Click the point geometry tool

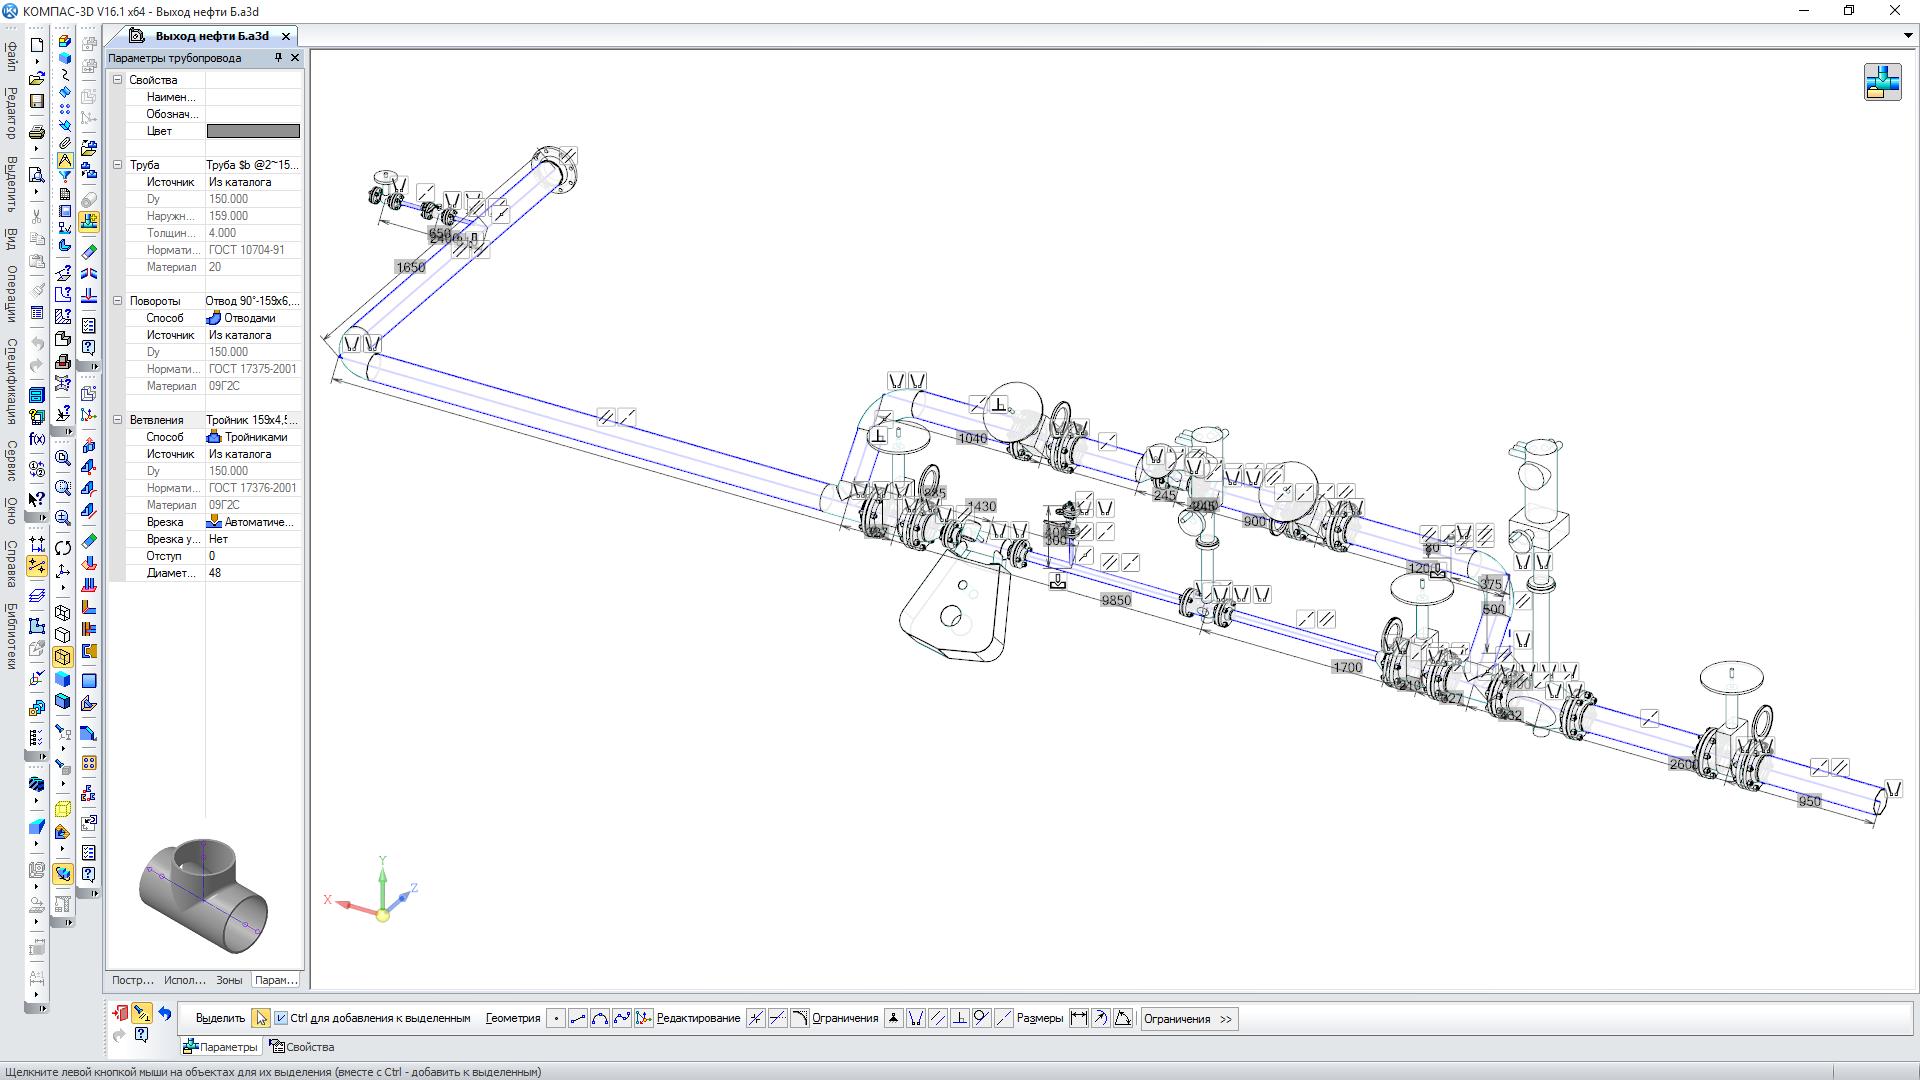556,1018
